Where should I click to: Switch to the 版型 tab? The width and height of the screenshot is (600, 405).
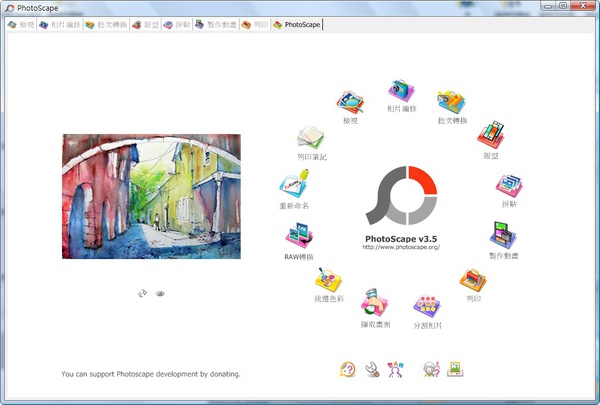145,25
